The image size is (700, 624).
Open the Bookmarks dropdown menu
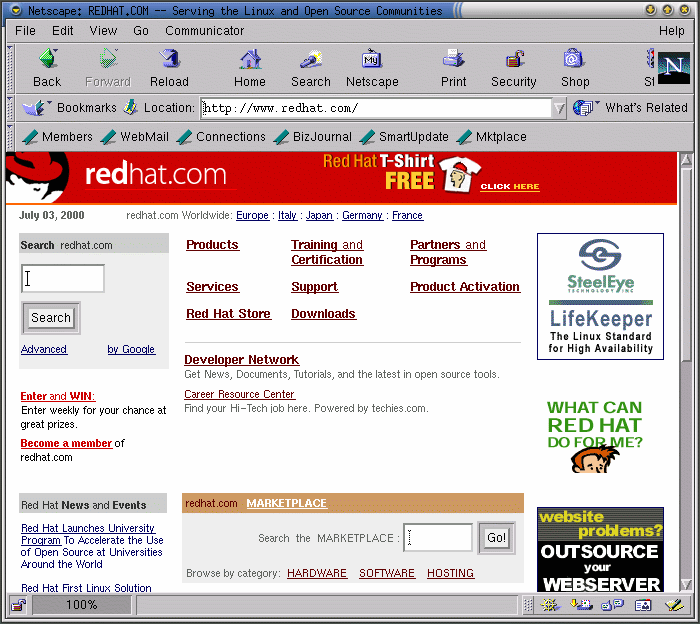[x=70, y=108]
